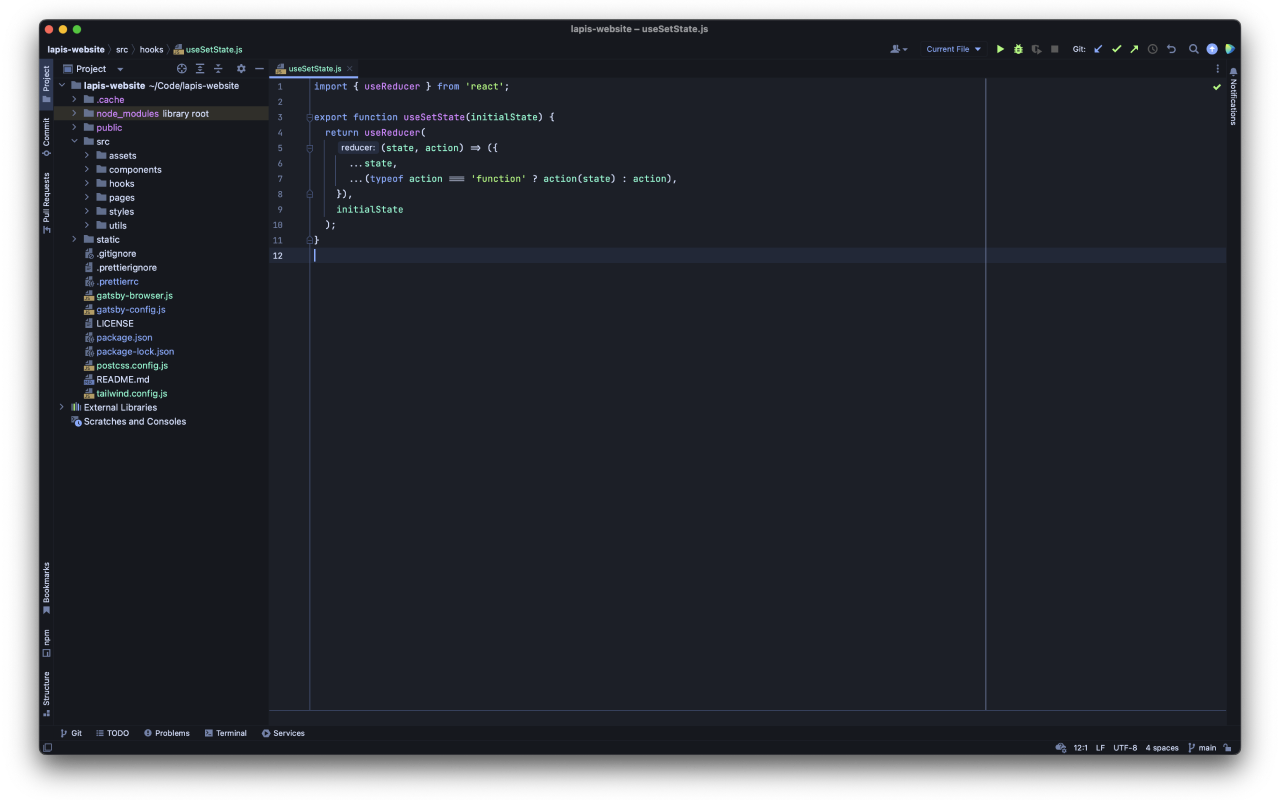Expand the node_modules folder
Screen dimensions: 1280x800
73,113
